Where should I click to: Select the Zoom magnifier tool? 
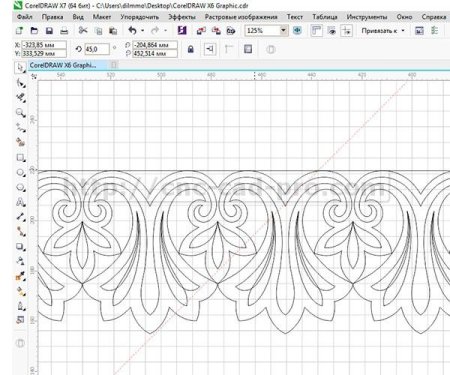tap(20, 113)
